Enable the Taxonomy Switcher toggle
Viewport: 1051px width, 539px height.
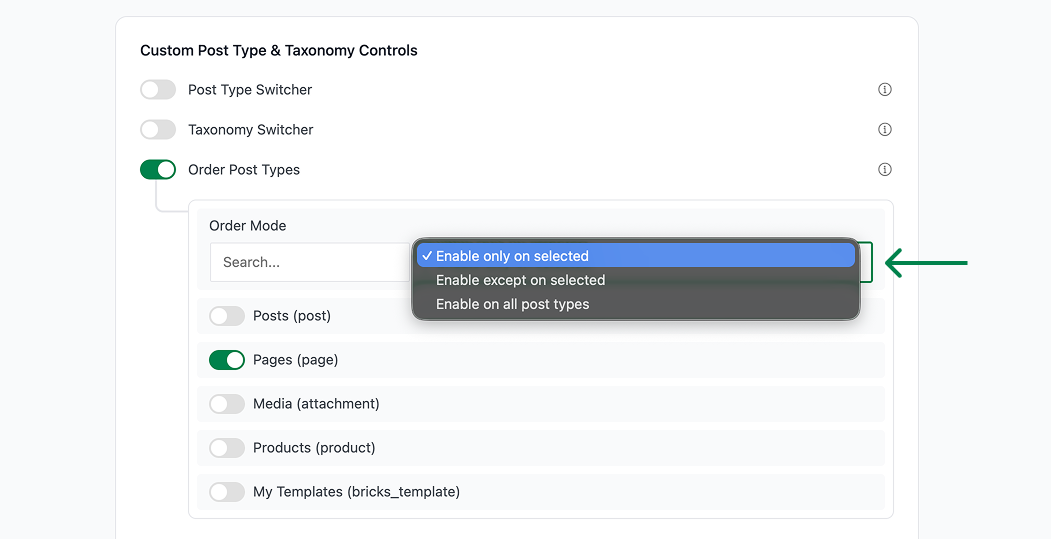click(158, 129)
